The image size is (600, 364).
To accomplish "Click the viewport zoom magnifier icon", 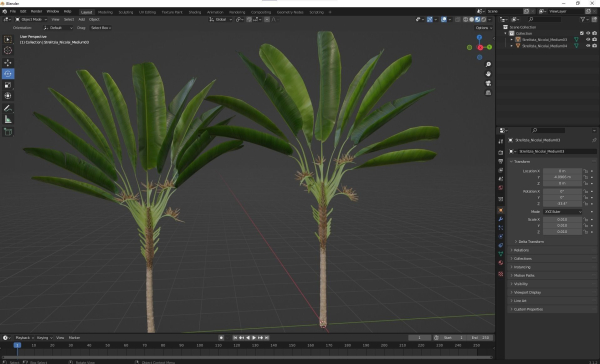I will [488, 64].
